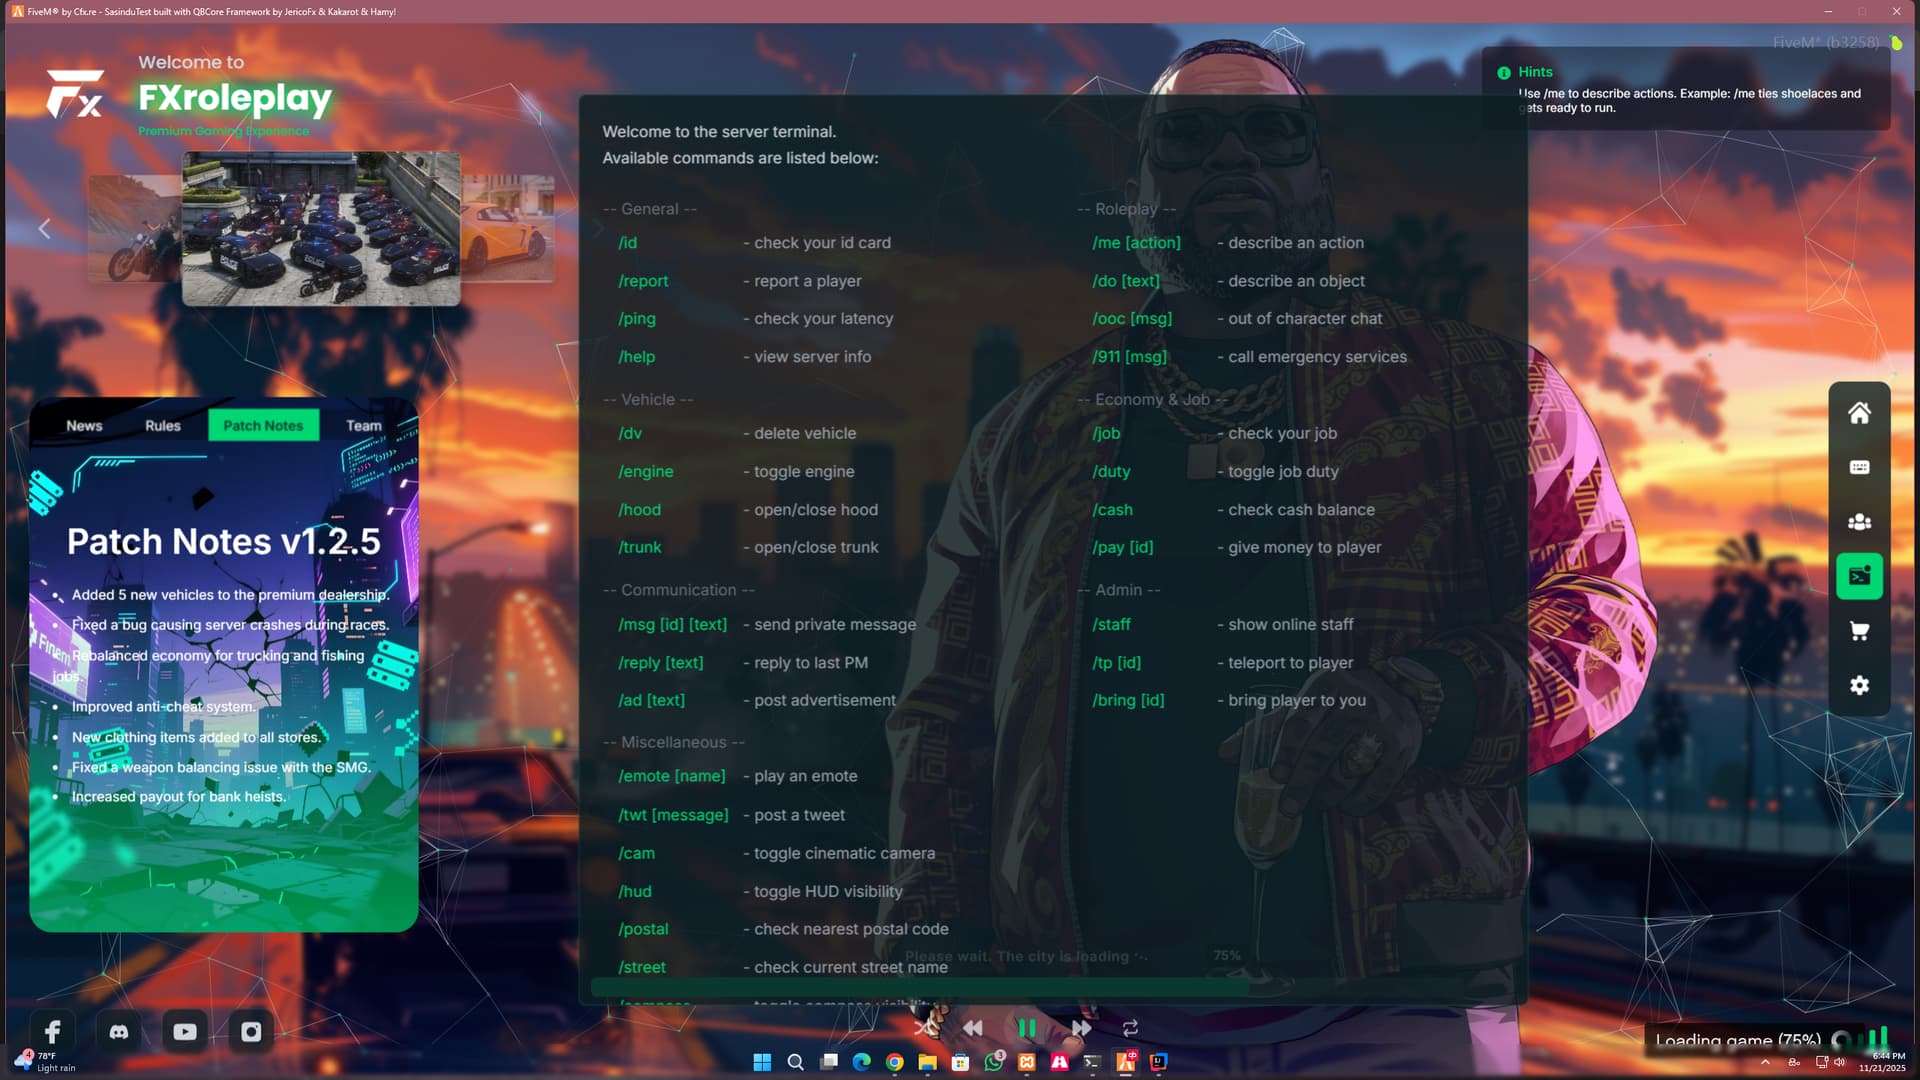Viewport: 1920px width, 1080px height.
Task: Open the Instagram social link icon
Action: (x=251, y=1031)
